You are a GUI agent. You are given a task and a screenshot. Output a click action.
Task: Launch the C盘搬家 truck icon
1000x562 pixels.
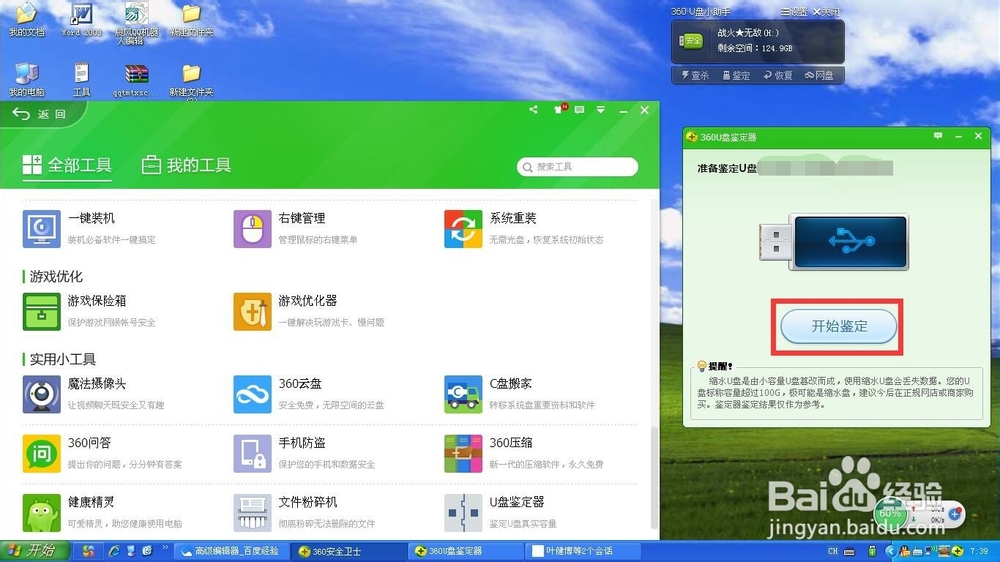click(463, 394)
